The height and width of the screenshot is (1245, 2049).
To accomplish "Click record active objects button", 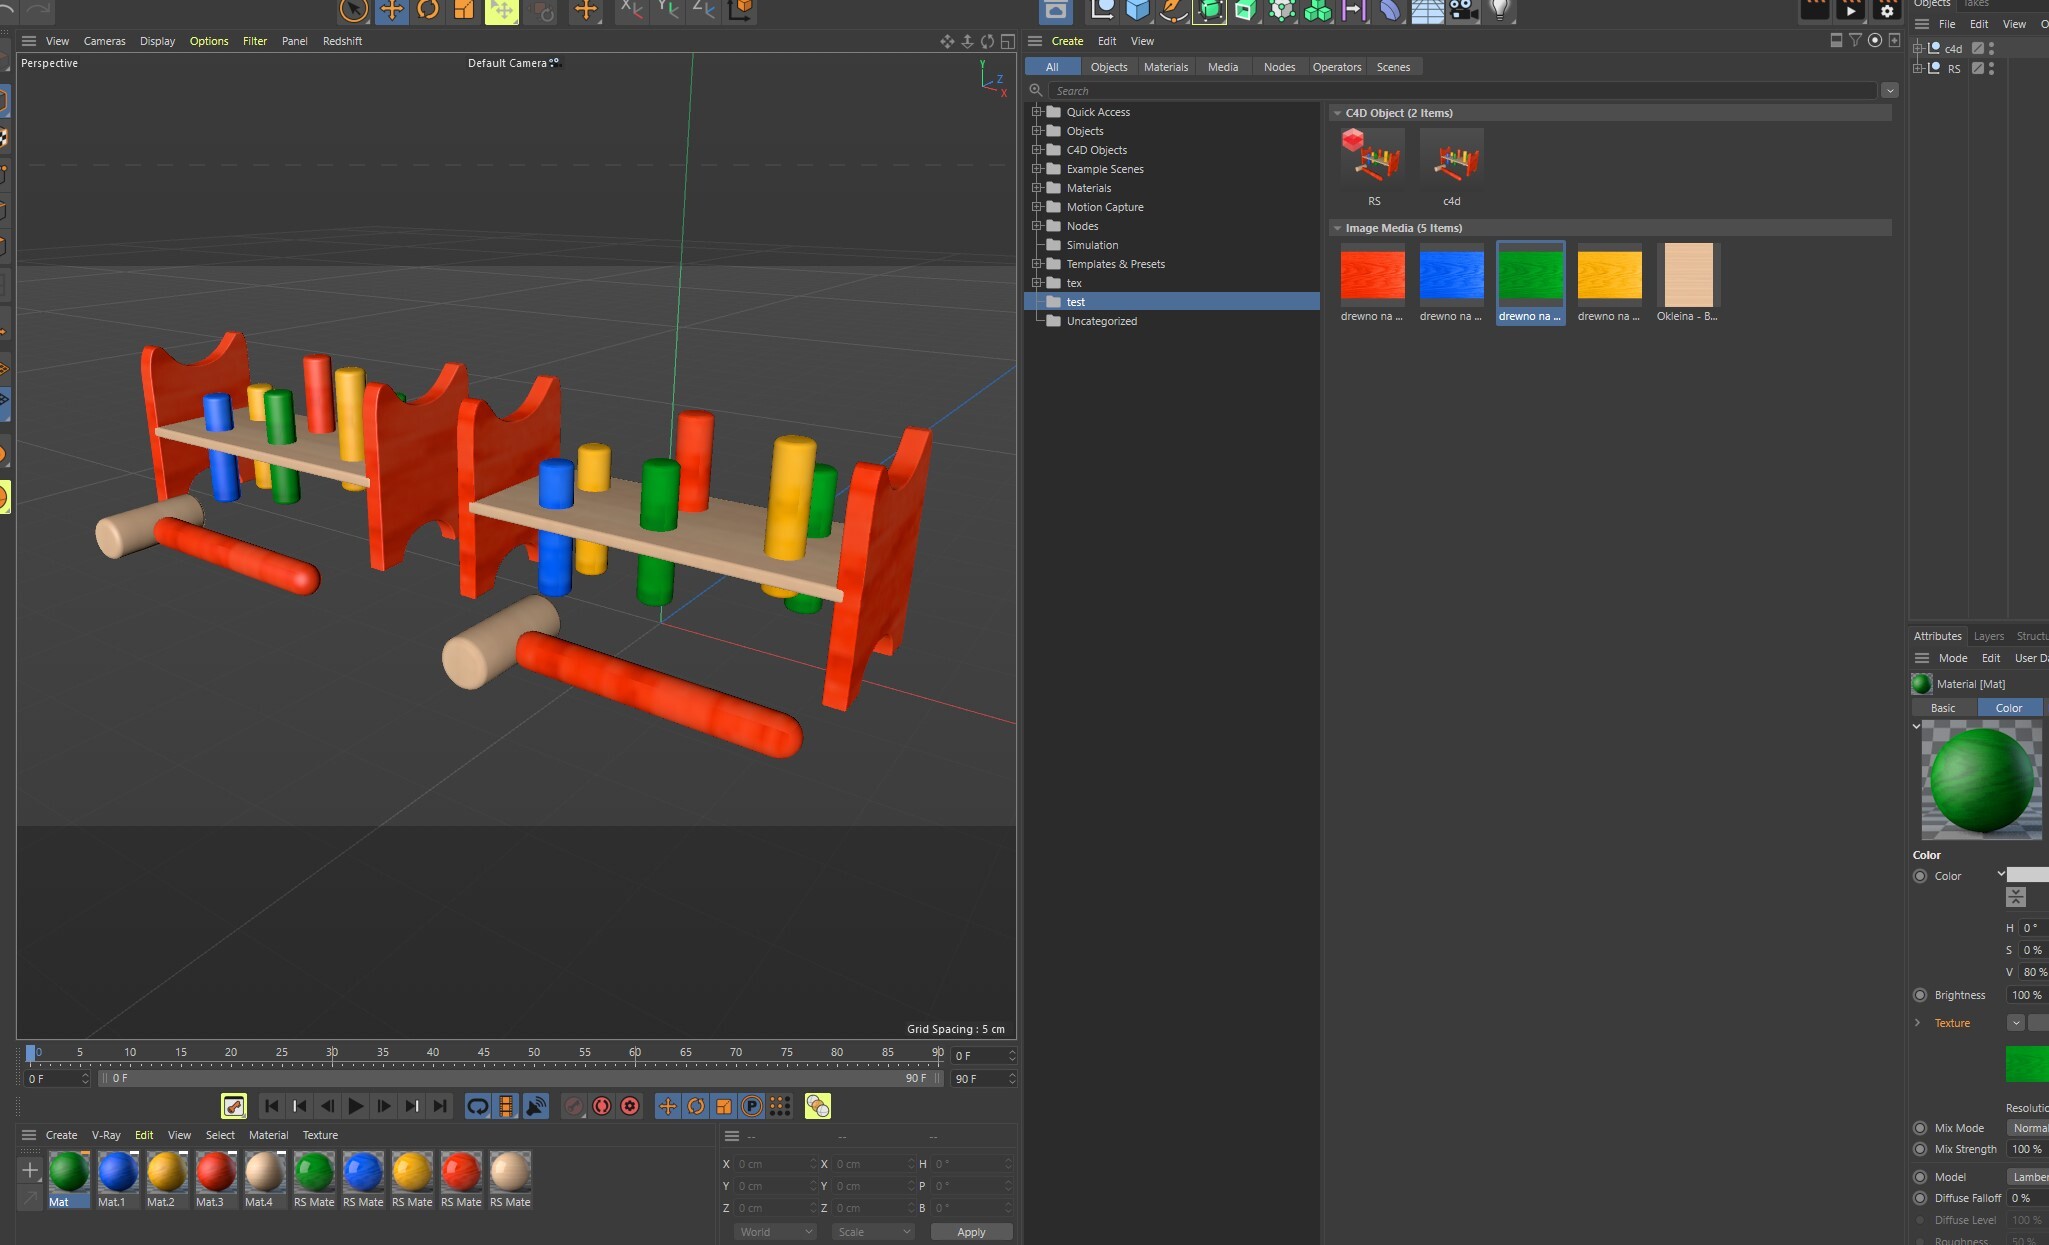I will tap(573, 1106).
